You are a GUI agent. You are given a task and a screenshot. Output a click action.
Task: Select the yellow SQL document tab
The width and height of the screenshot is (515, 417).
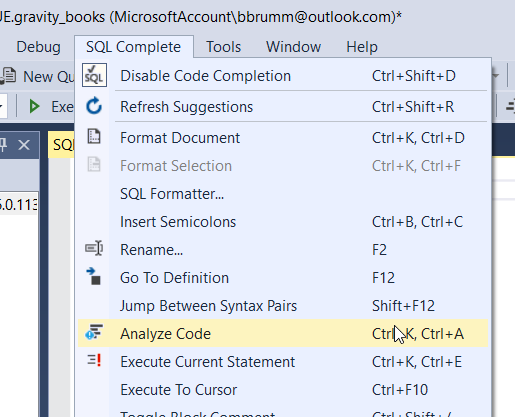point(62,145)
